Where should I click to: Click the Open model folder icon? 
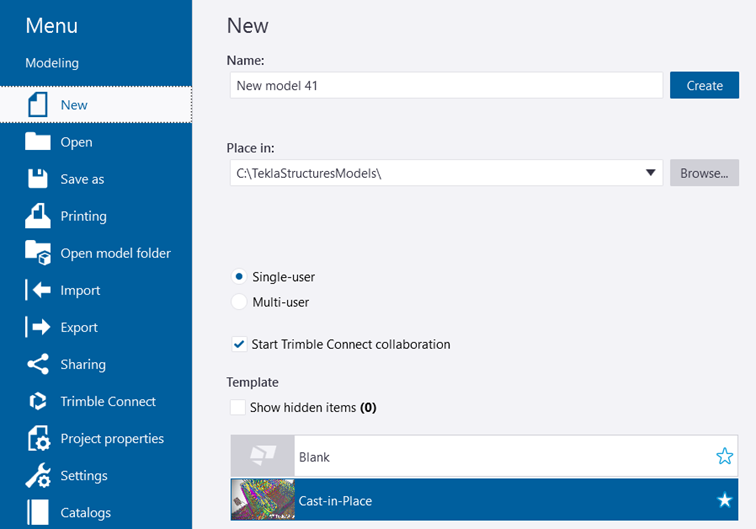(38, 253)
